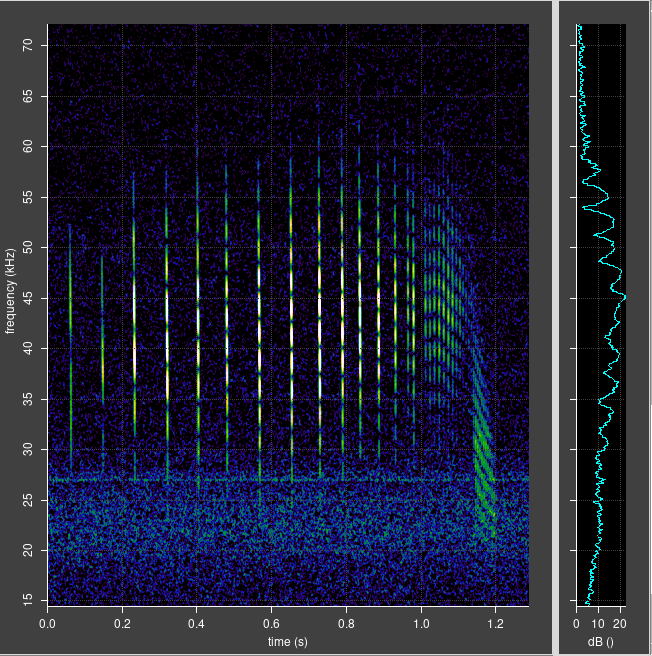The width and height of the screenshot is (652, 656).
Task: Click the 20 dB tick on spectrum axis
Action: (x=620, y=621)
